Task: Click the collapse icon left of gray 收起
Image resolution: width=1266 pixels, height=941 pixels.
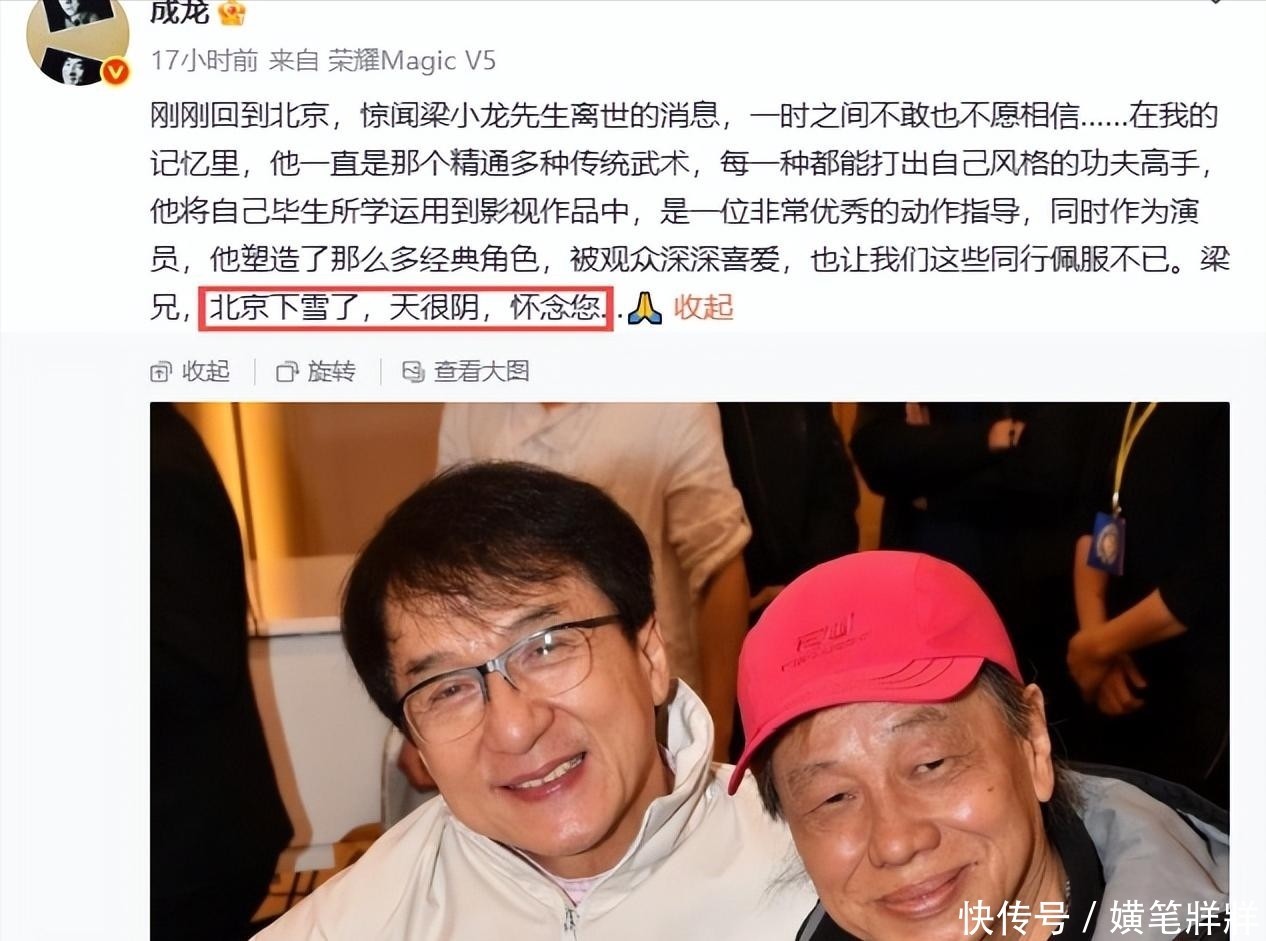Action: pos(161,372)
